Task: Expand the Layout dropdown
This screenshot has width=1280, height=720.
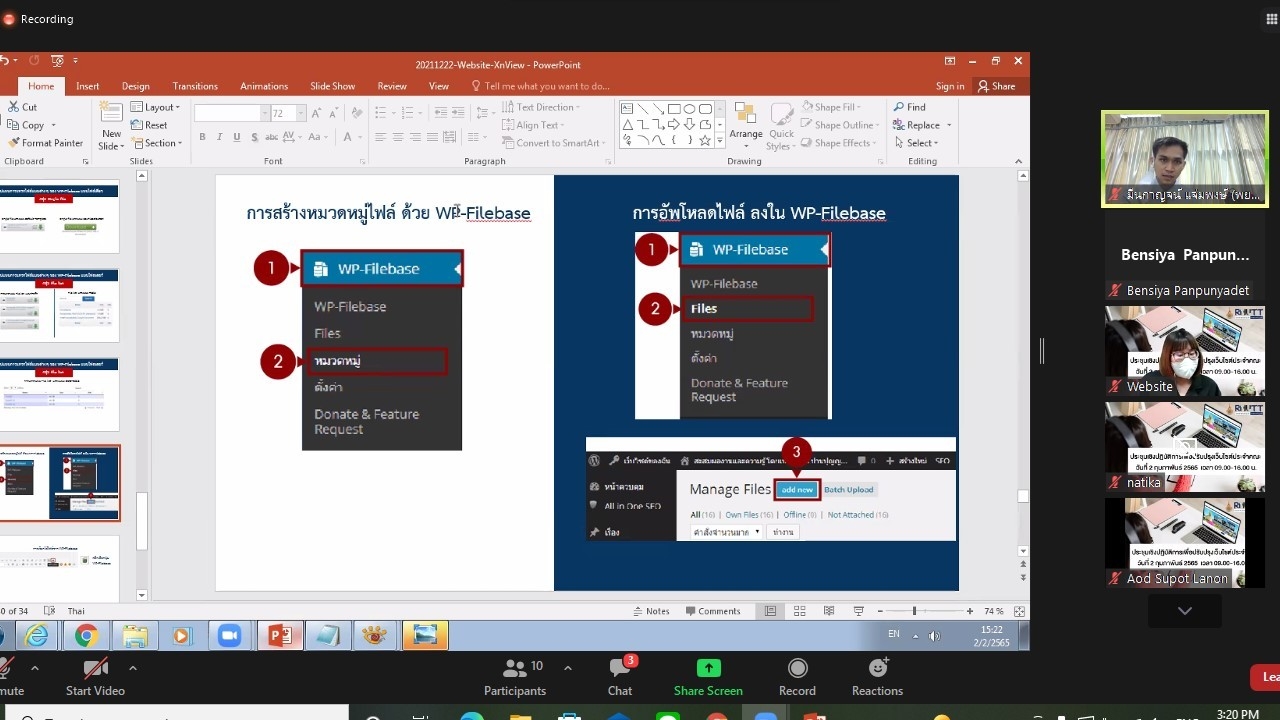Action: pos(155,107)
